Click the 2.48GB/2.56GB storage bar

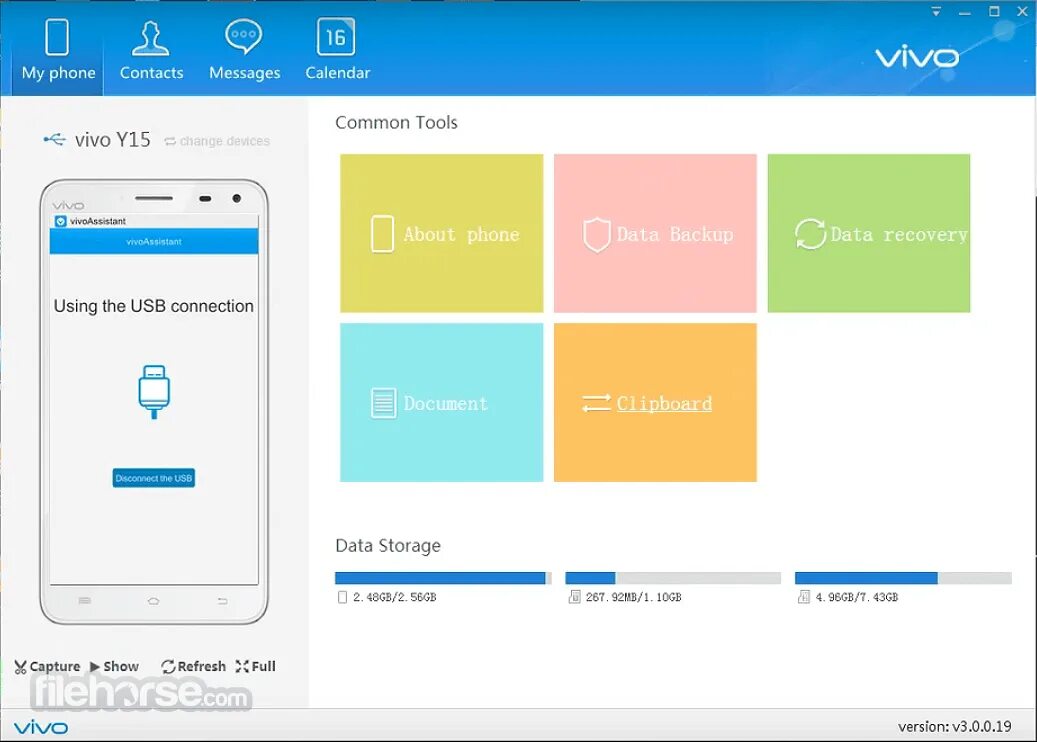click(443, 578)
